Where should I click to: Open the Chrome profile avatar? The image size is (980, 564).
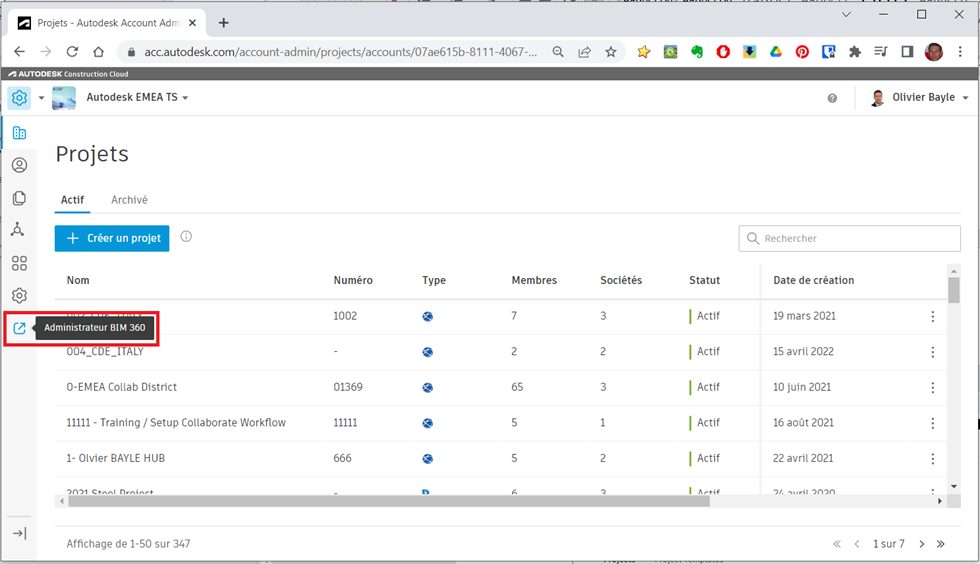[x=934, y=52]
